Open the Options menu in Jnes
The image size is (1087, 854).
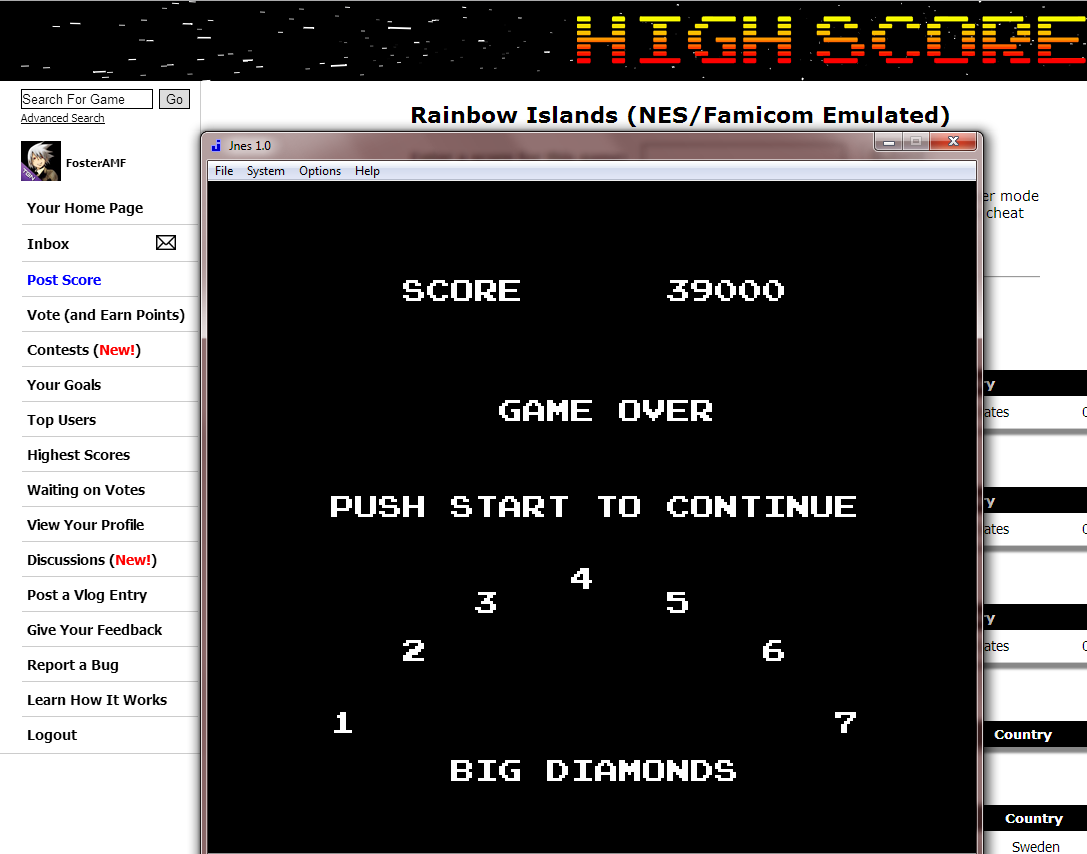(x=320, y=171)
